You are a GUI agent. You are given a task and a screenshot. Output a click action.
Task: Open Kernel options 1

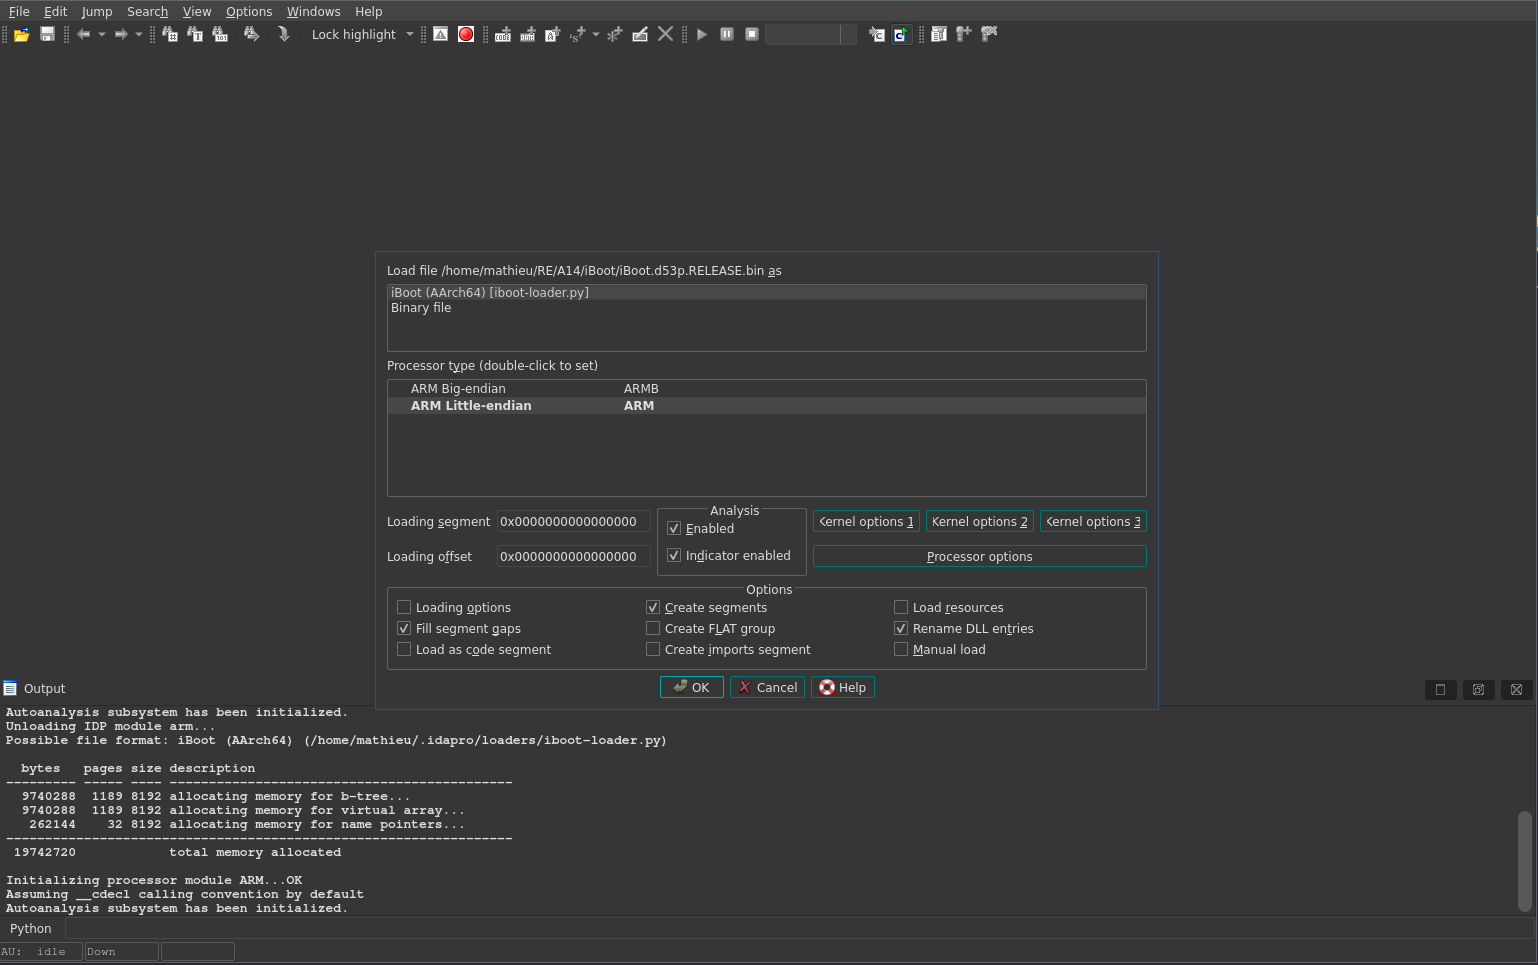point(866,521)
